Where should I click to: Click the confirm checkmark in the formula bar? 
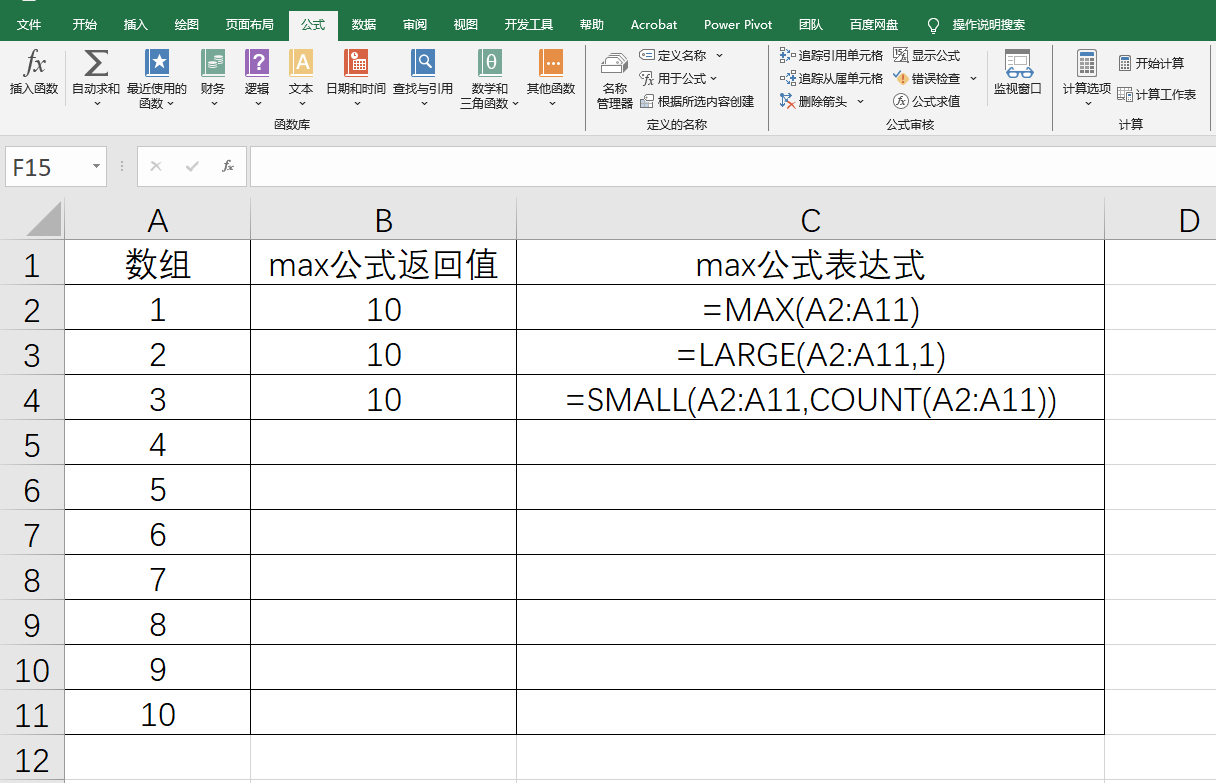192,166
